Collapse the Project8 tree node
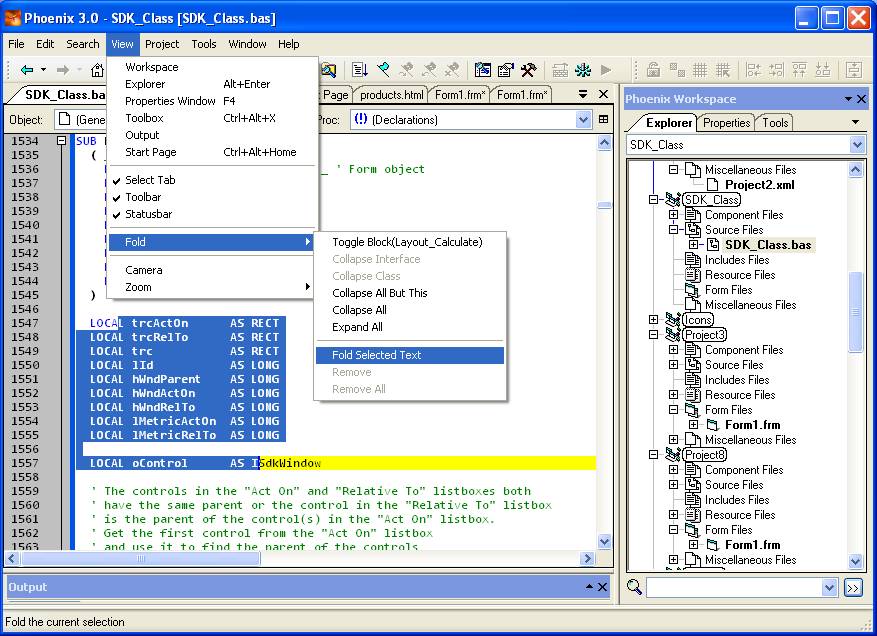The width and height of the screenshot is (877, 636). [x=653, y=455]
